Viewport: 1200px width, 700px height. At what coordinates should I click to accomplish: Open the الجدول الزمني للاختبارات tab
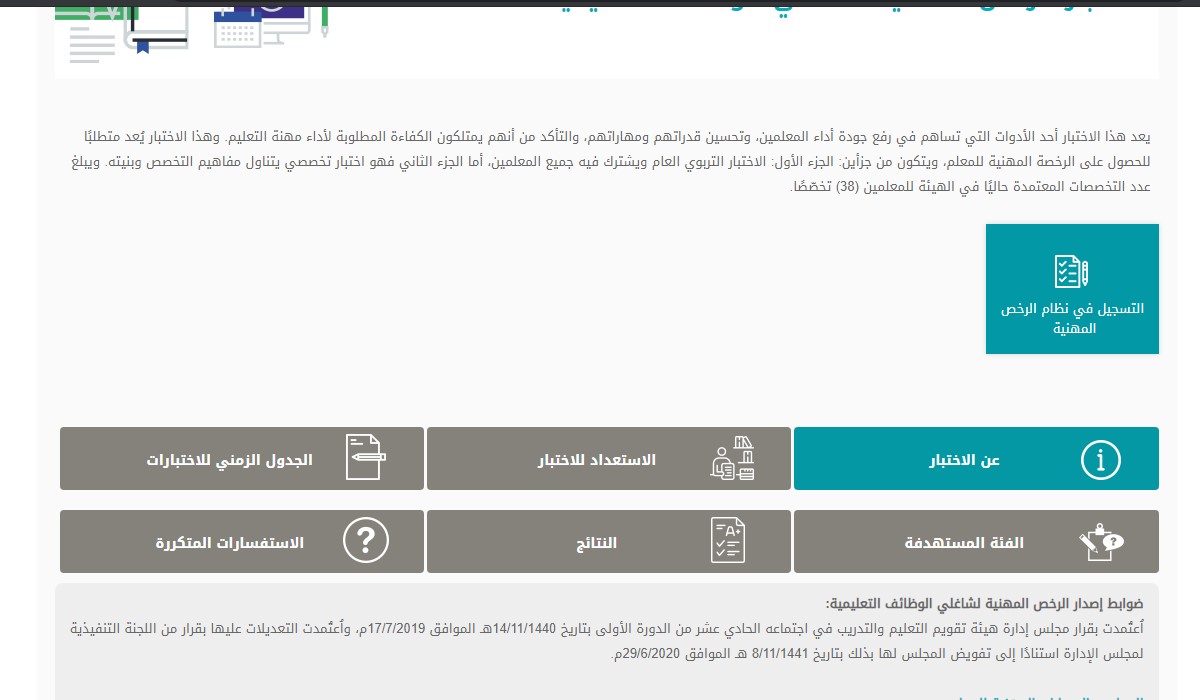[x=242, y=459]
